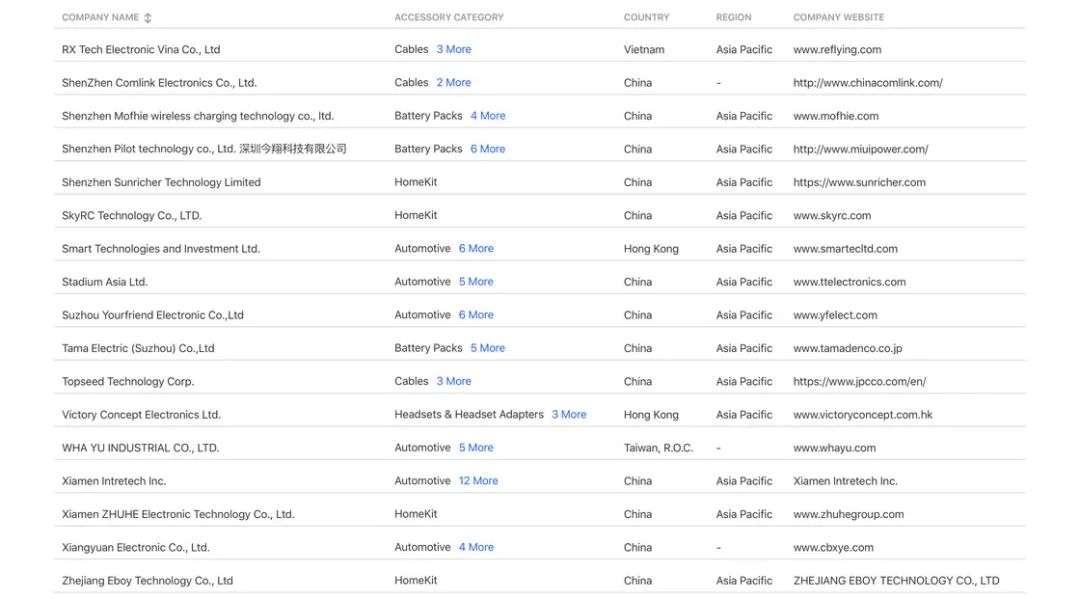Expand '3 More' for Victory Concept Electronics
The image size is (1080, 599).
pos(569,415)
